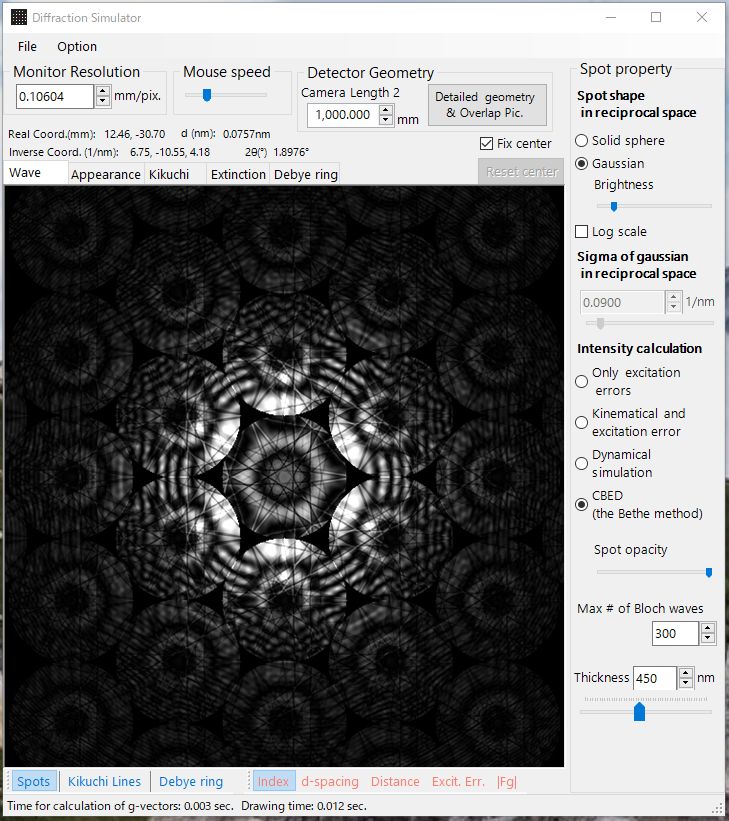Viewport: 729px width, 821px height.
Task: Click the Drawing time status text
Action: point(304,806)
